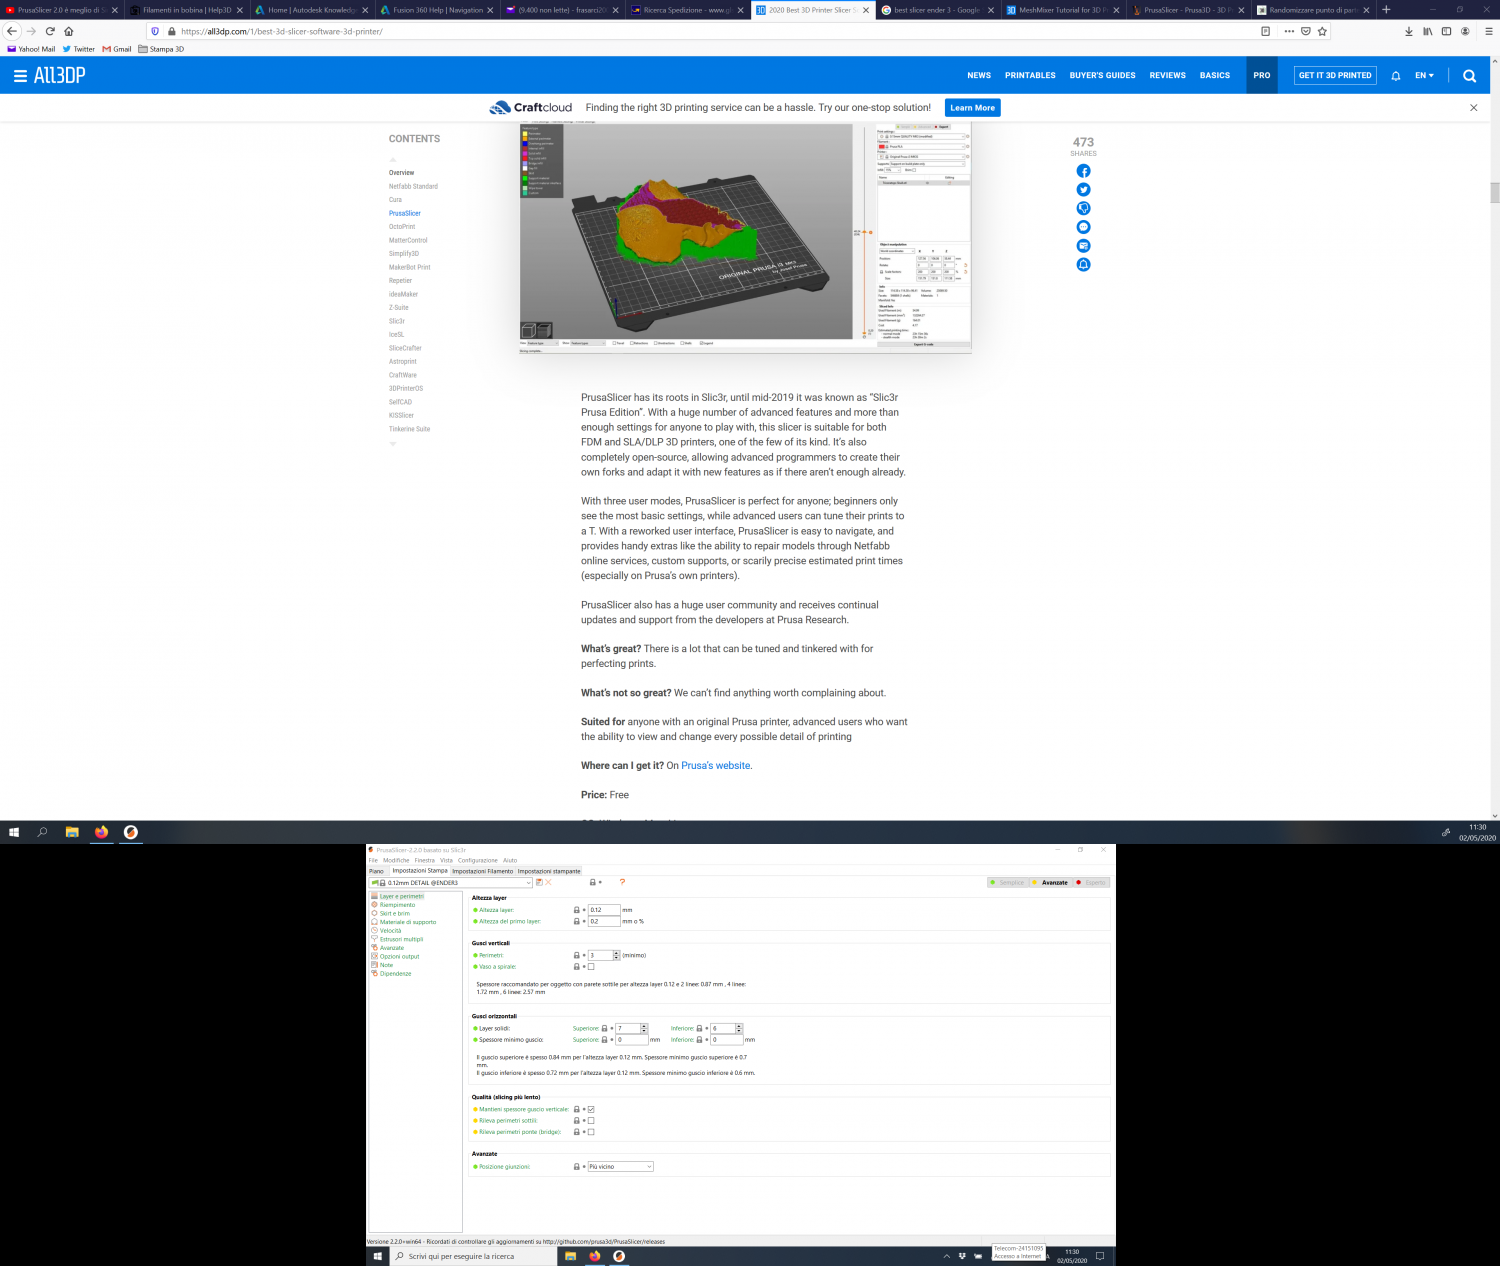Open Materiale di supporto settings page

[407, 922]
